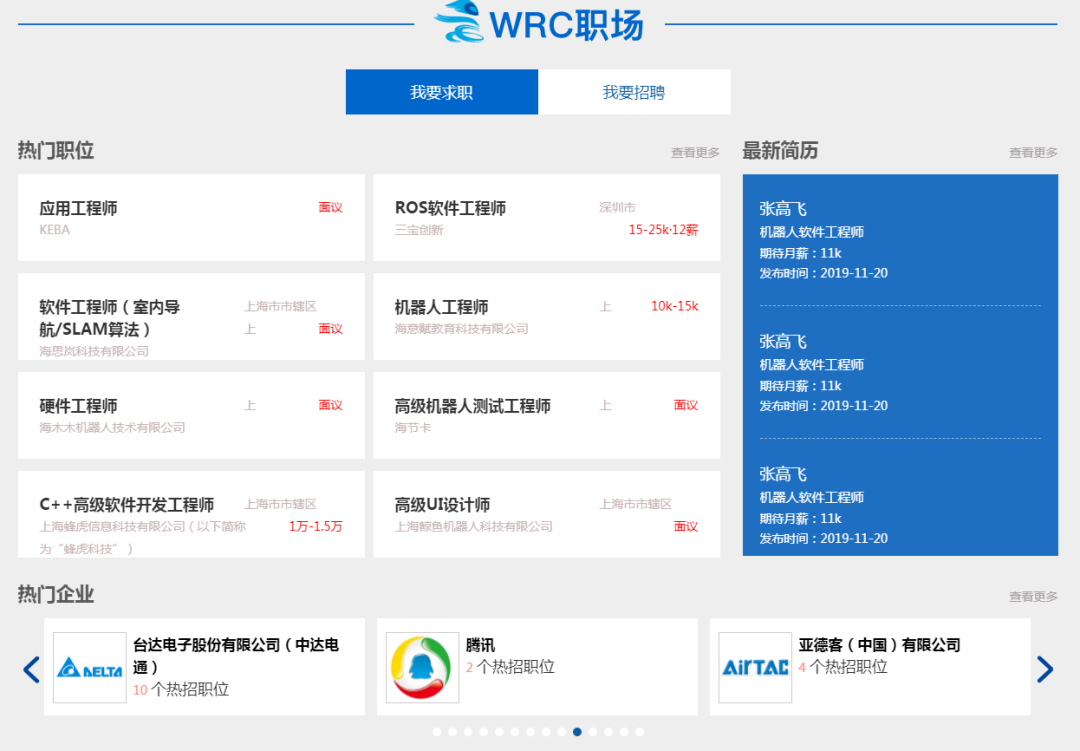The height and width of the screenshot is (751, 1080).
Task: View more in 热门职位 section
Action: point(695,153)
